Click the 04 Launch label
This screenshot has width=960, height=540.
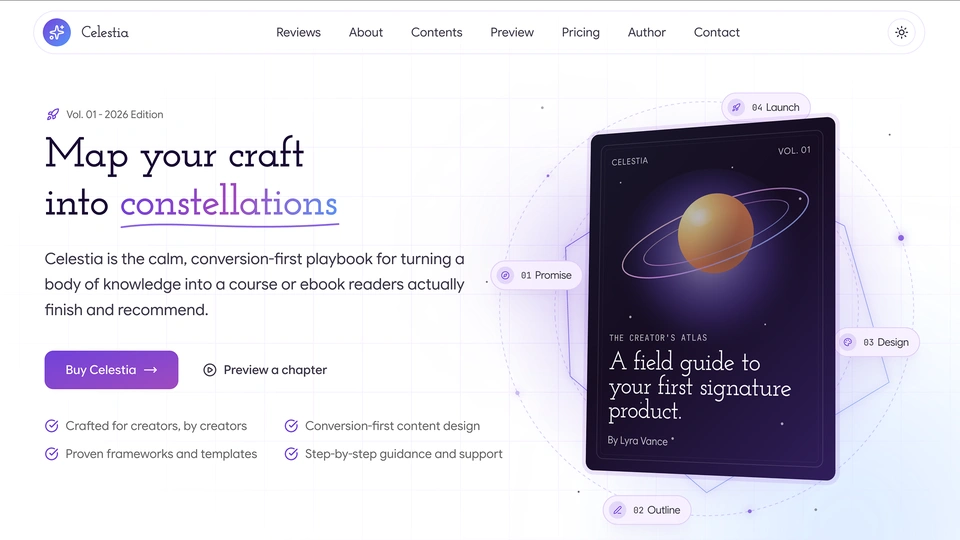[x=776, y=108]
